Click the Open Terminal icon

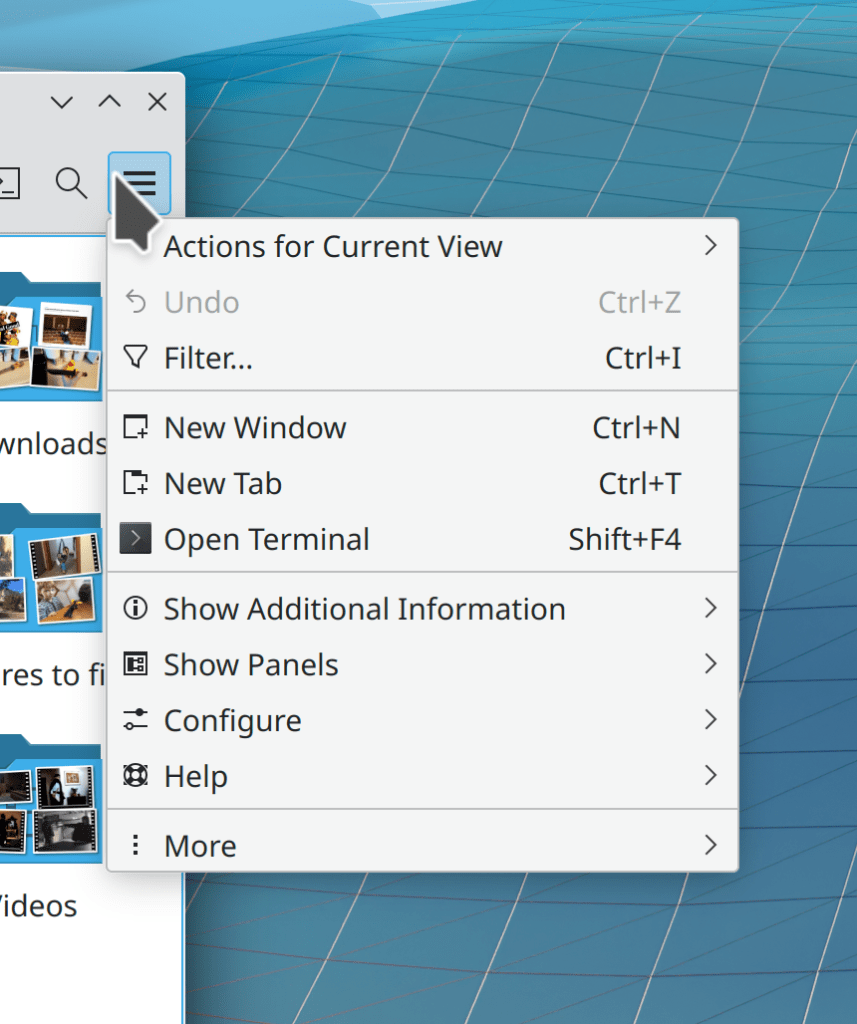point(135,540)
